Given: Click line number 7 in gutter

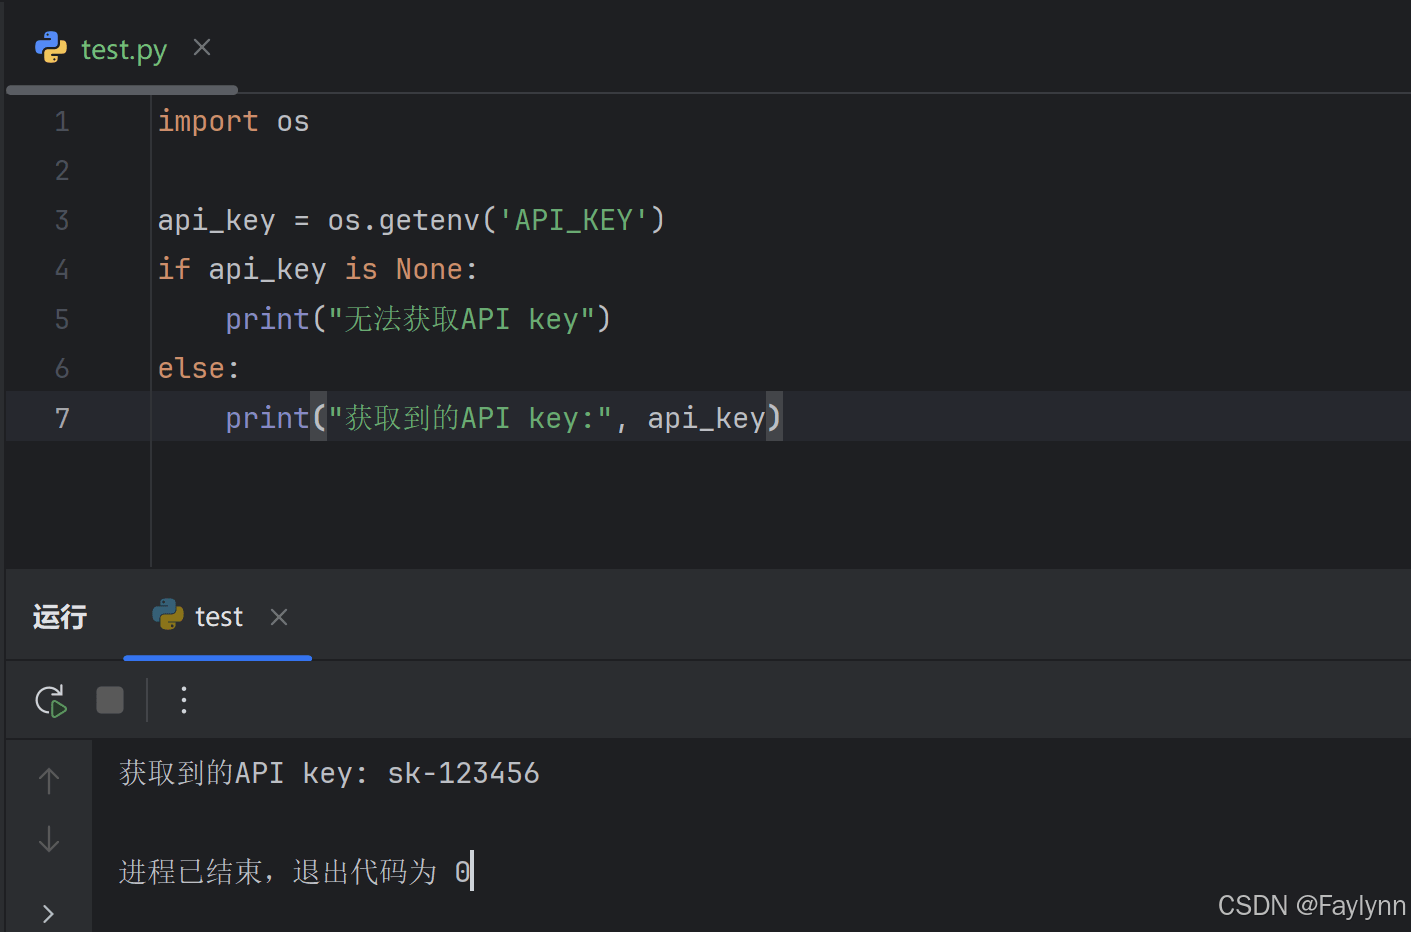Looking at the screenshot, I should [x=62, y=418].
